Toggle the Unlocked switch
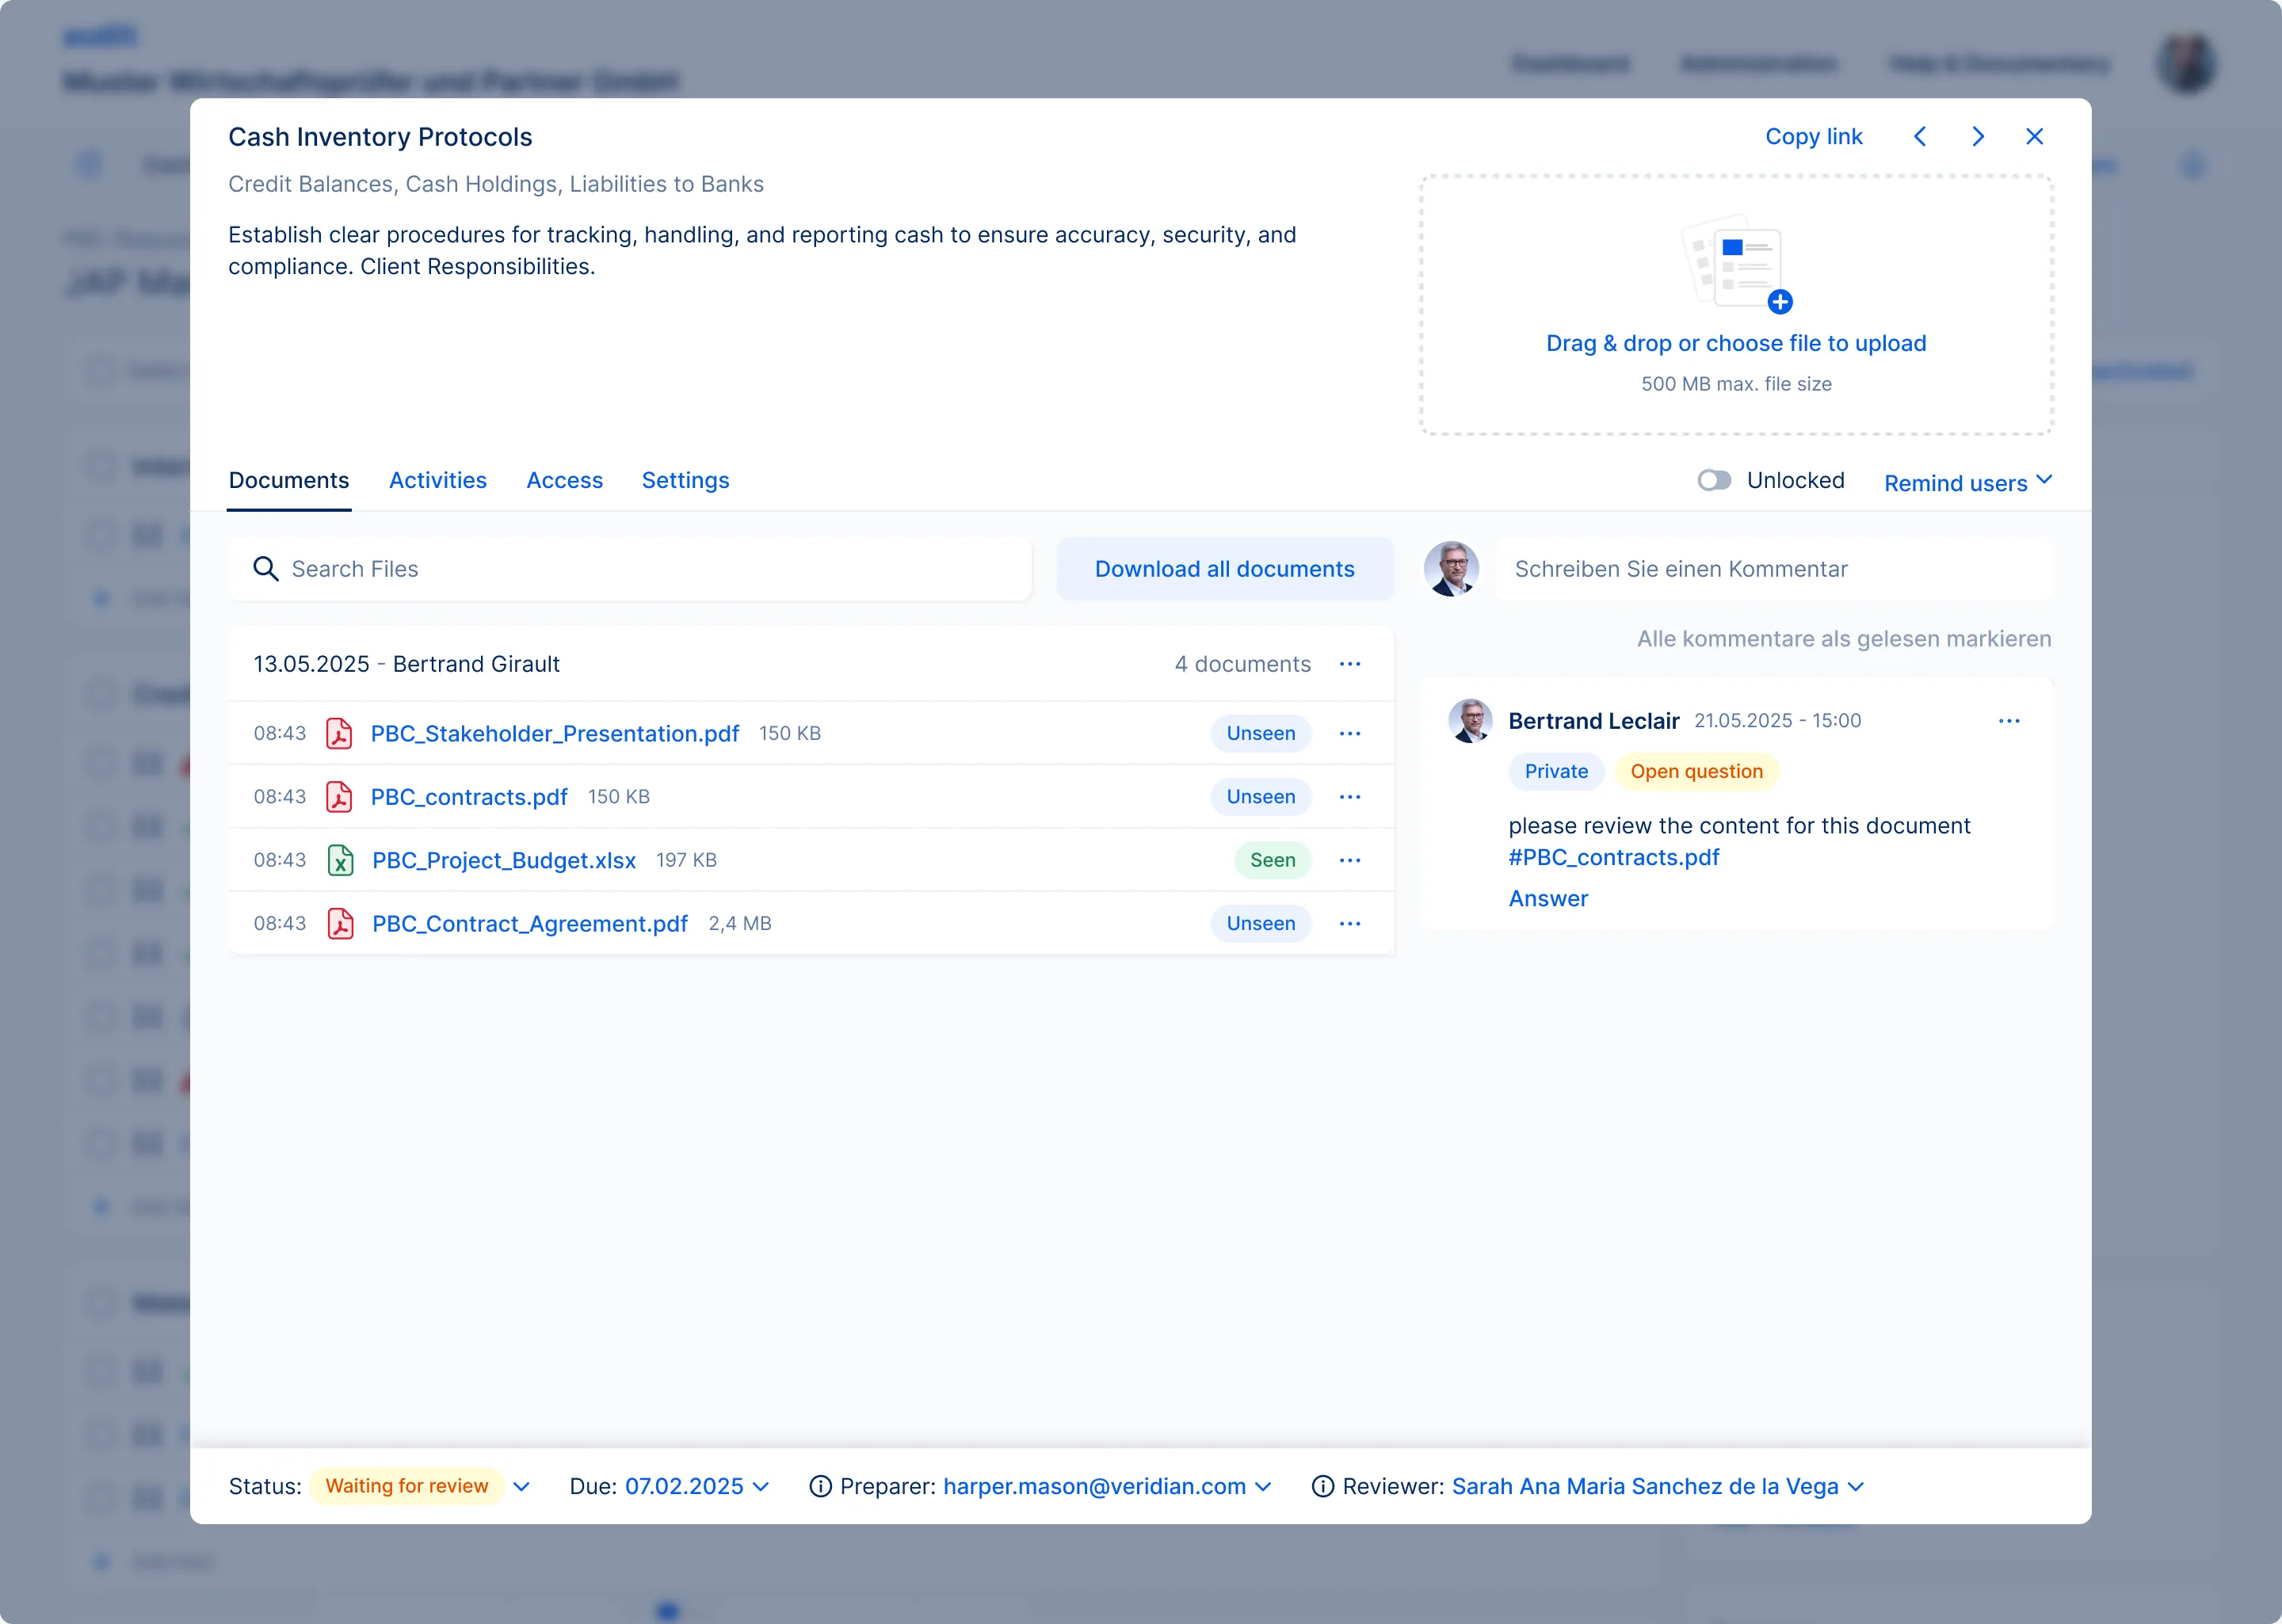Screen dimensions: 2282x1624 [x=1714, y=480]
